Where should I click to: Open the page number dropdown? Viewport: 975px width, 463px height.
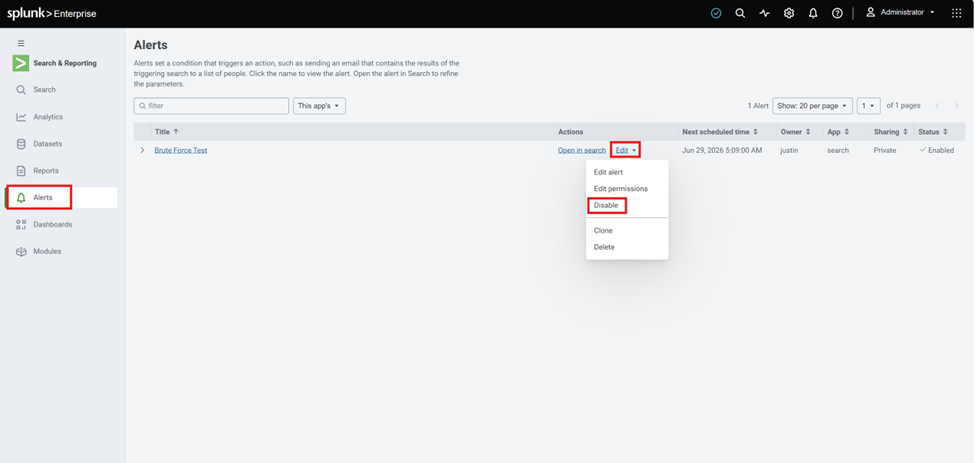click(x=869, y=106)
